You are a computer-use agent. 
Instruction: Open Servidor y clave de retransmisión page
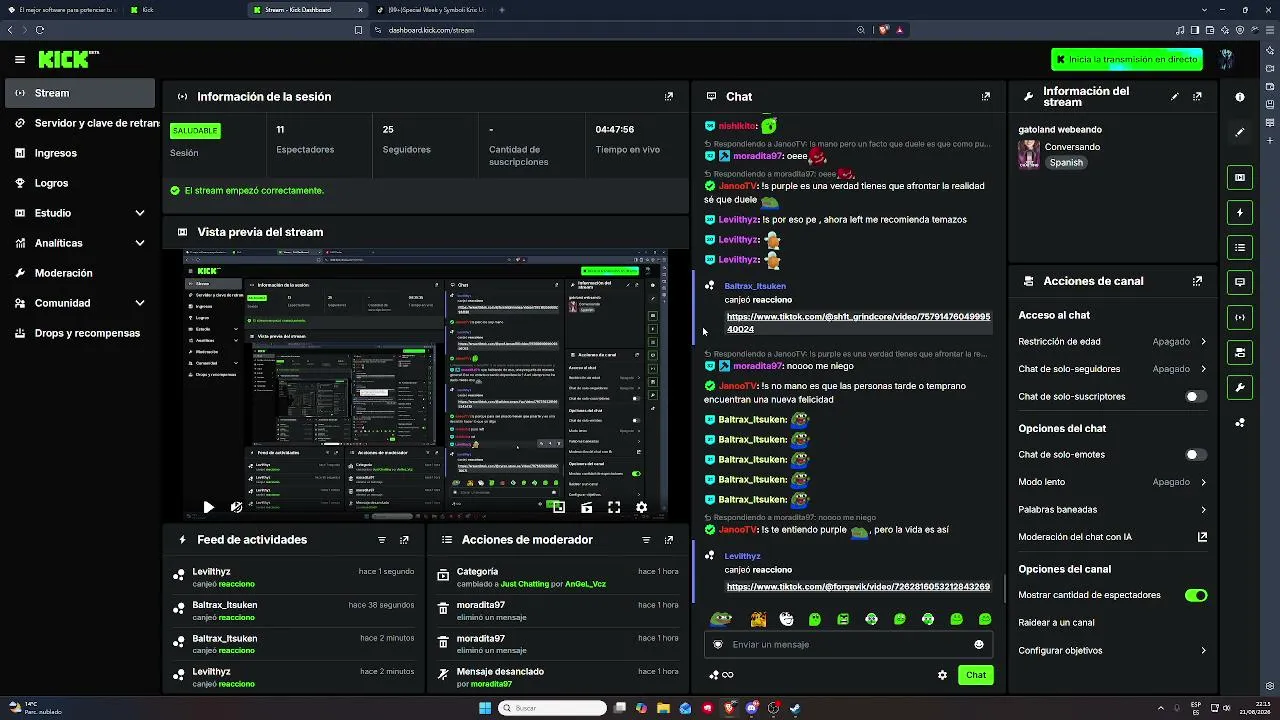click(x=80, y=123)
